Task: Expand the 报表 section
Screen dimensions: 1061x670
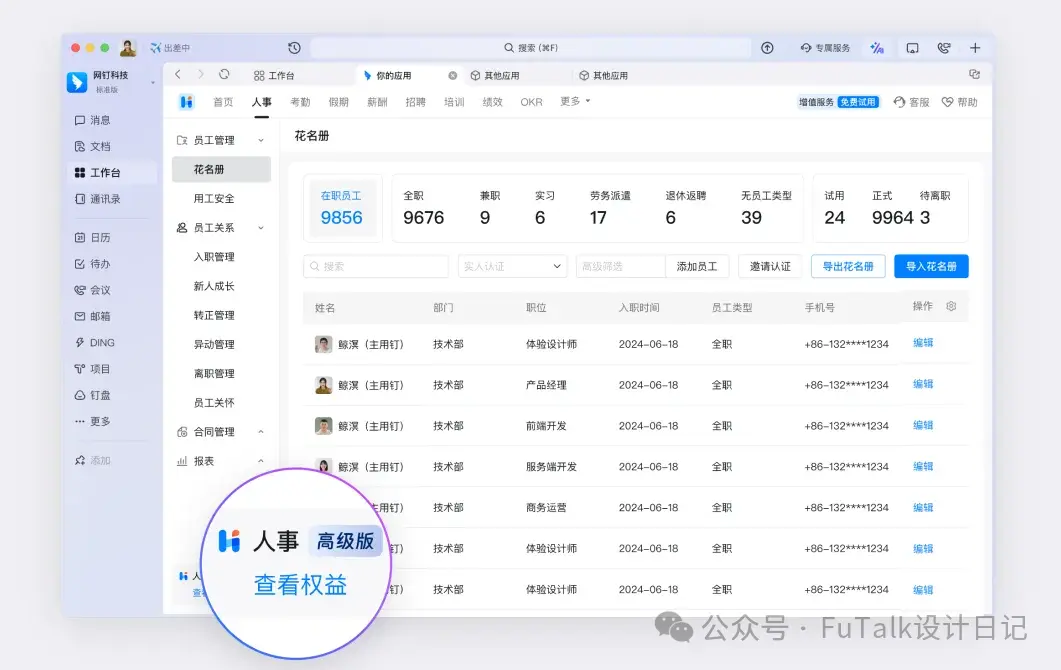Action: tap(261, 461)
